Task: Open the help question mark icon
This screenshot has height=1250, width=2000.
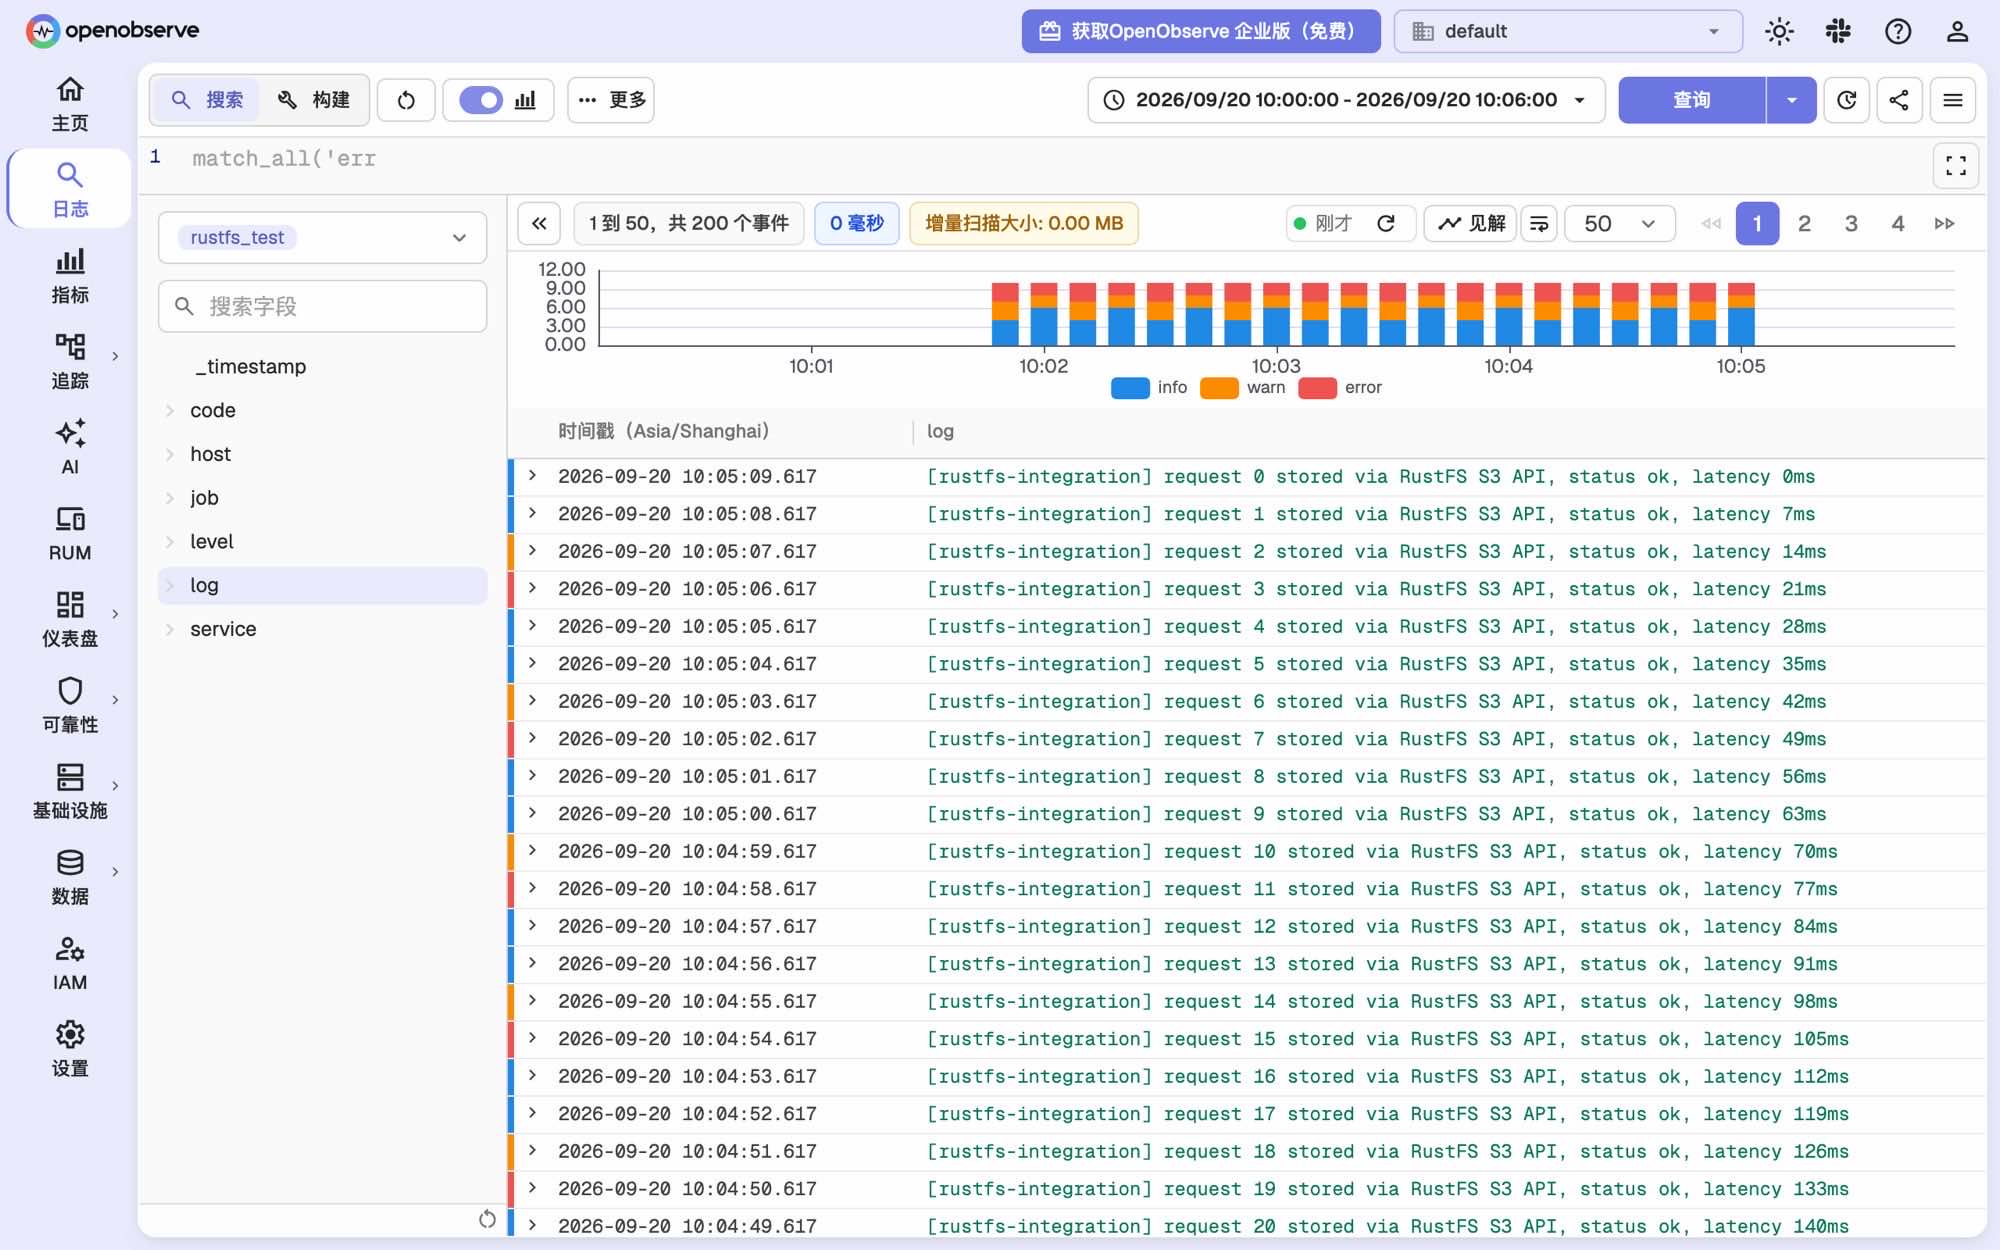Action: tap(1897, 31)
